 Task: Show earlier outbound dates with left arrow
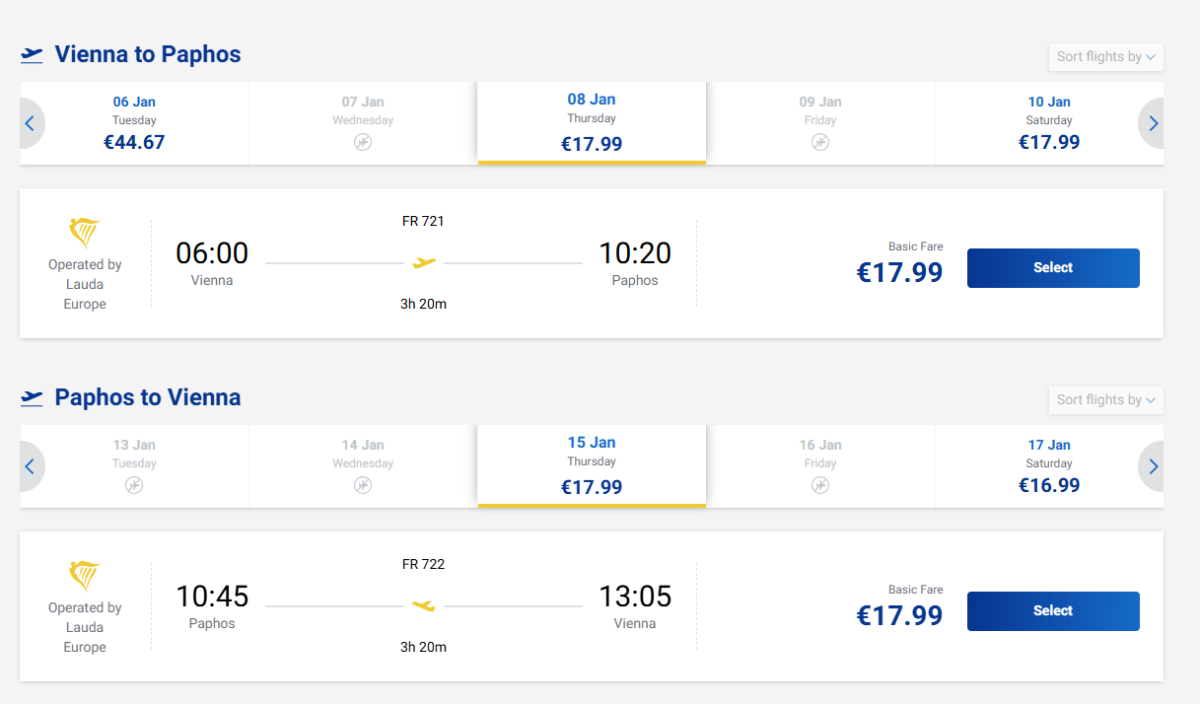point(30,124)
